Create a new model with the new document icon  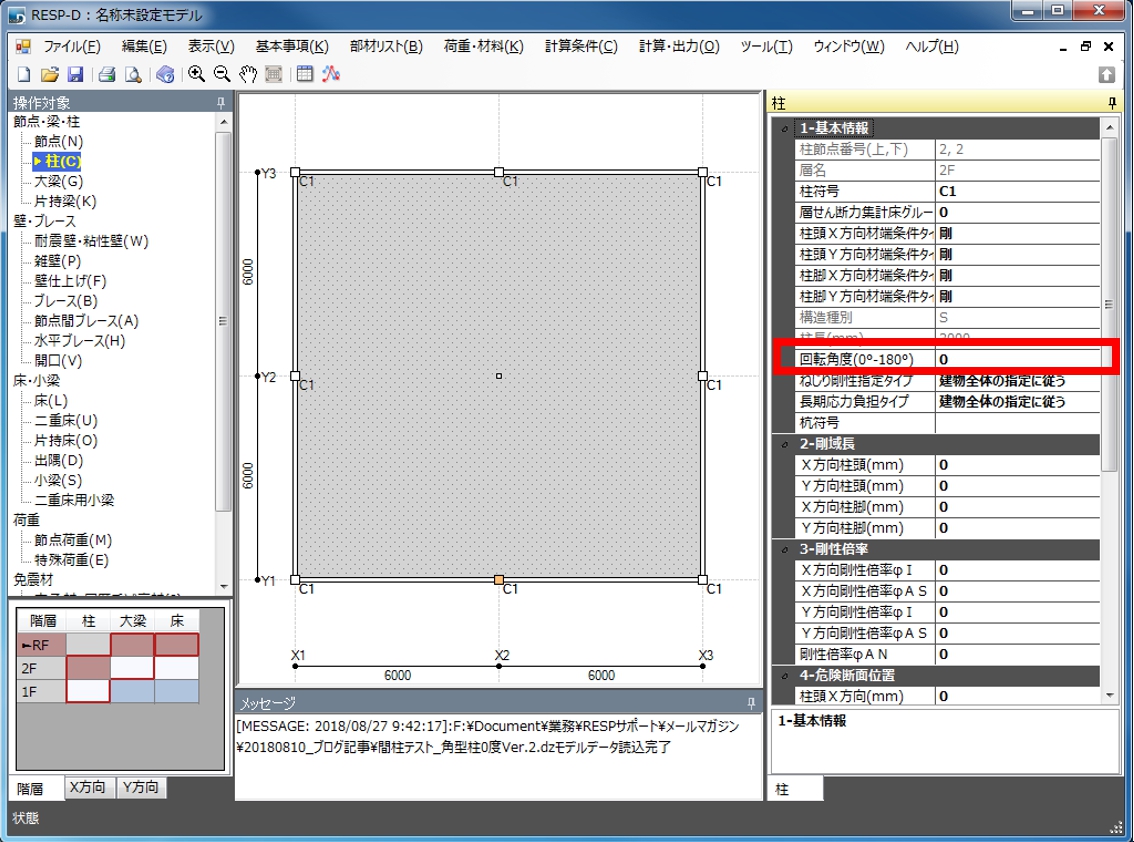point(24,74)
